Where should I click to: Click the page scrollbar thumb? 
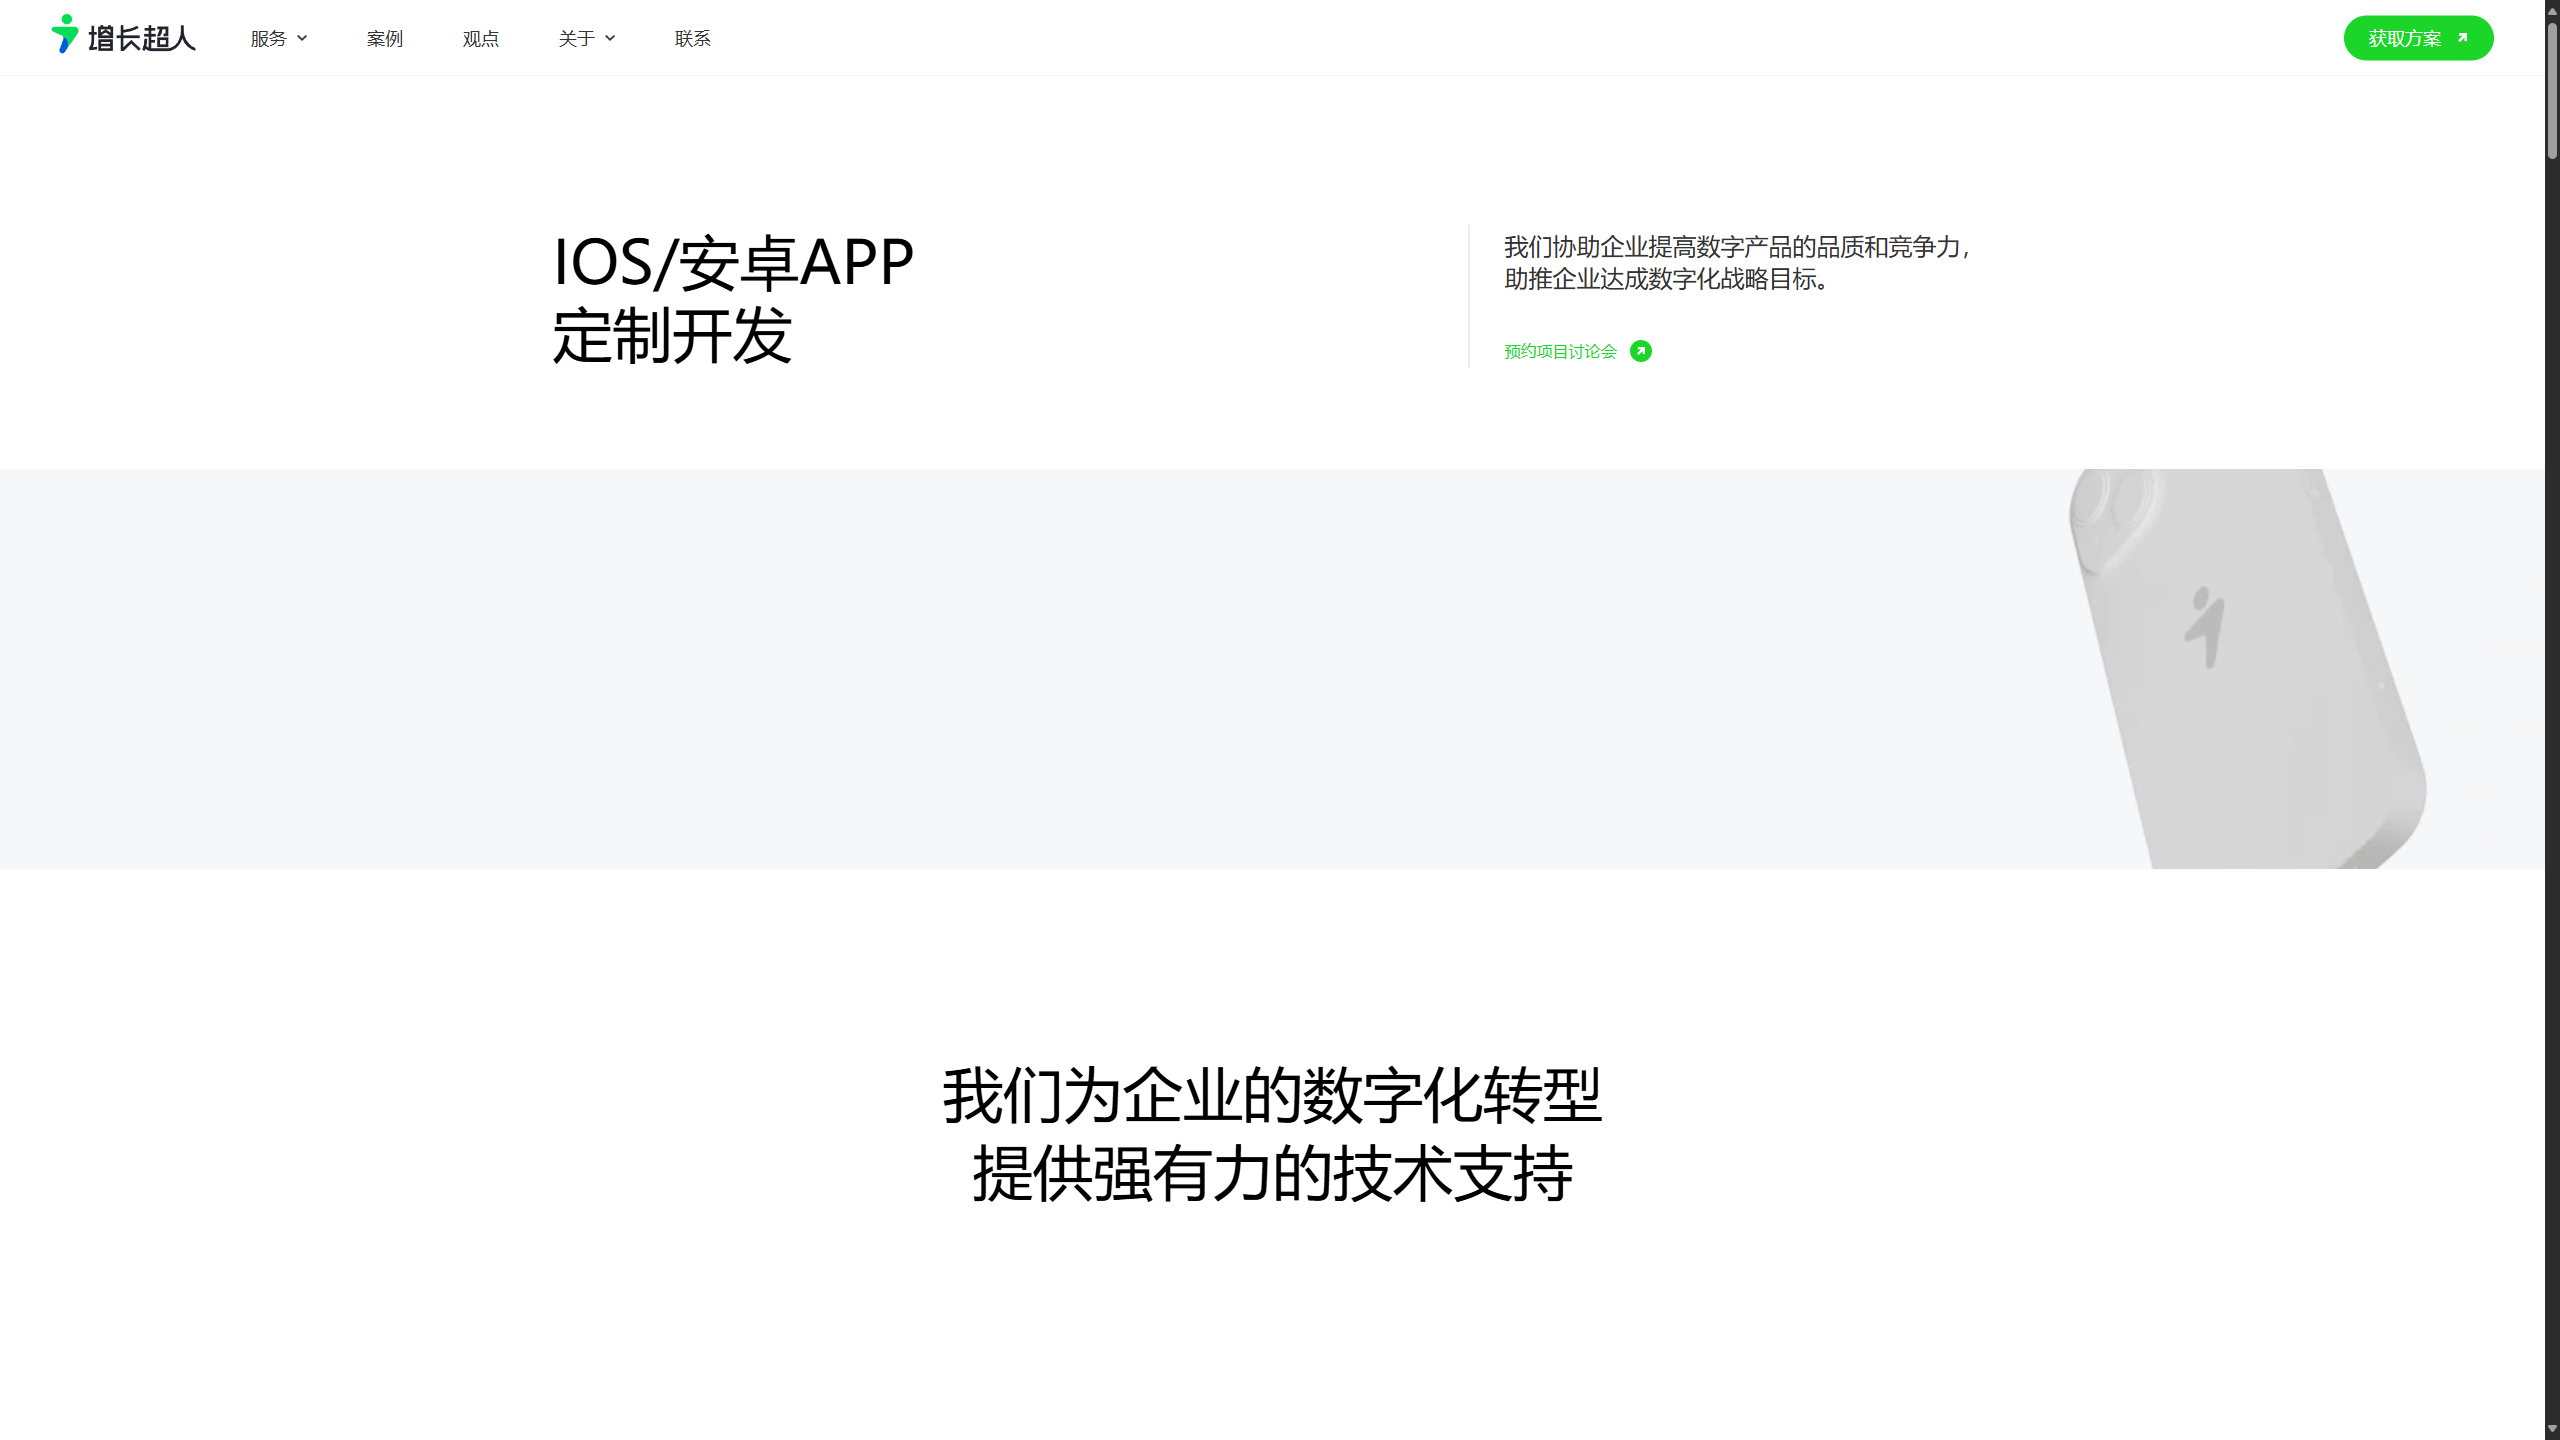click(x=2551, y=90)
